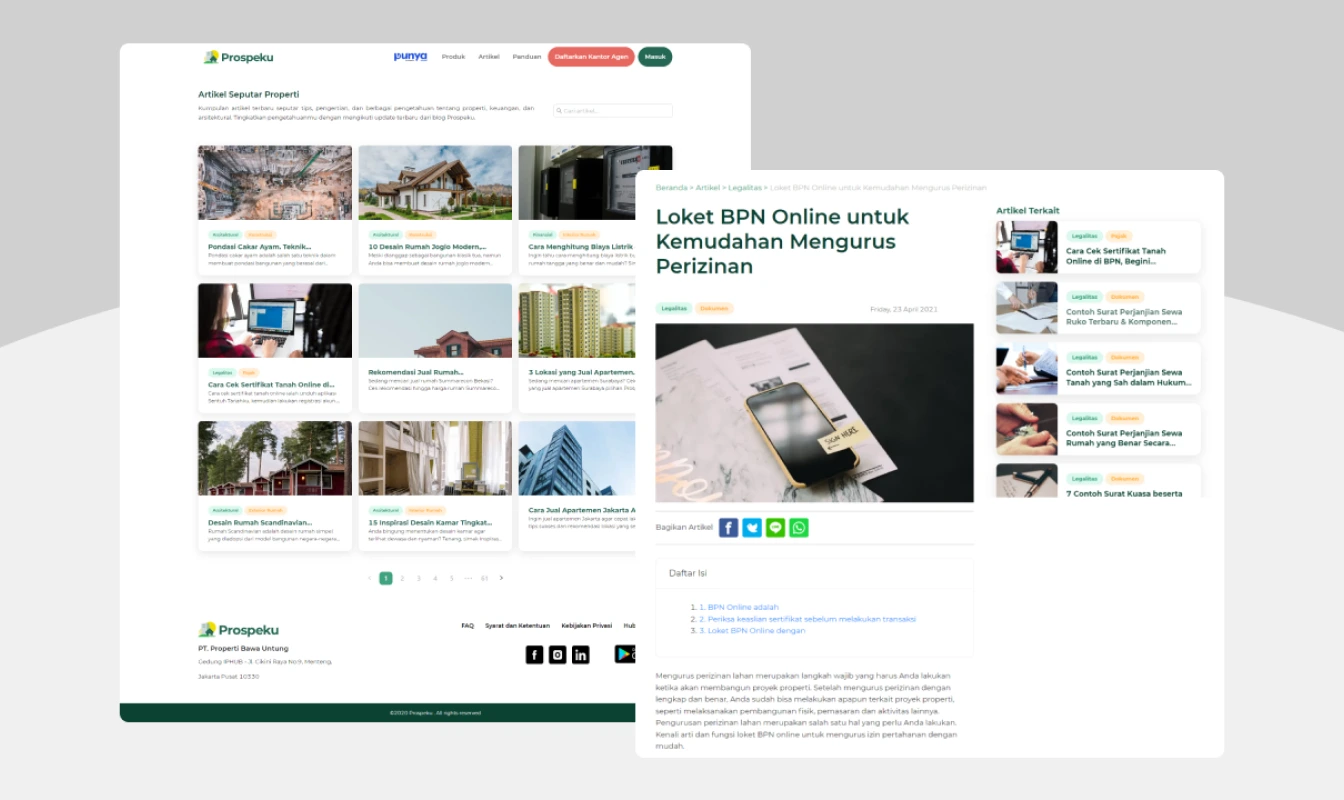Click Legalitas tag under the article headline

tap(674, 309)
